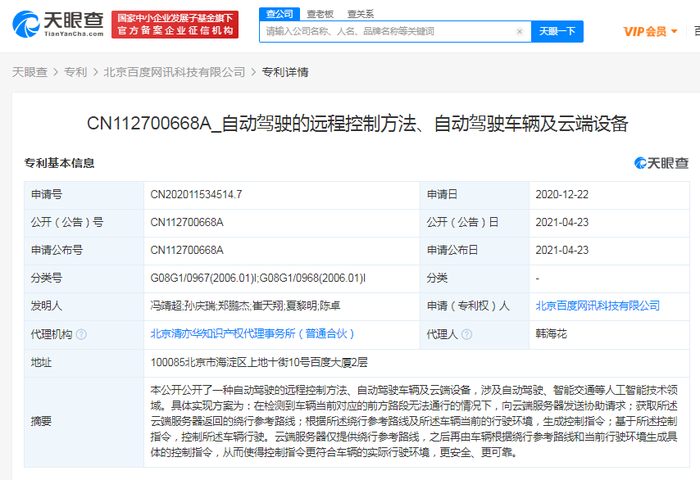This screenshot has width=700, height=480.
Task: Clear the search box with X icon
Action: [x=519, y=32]
